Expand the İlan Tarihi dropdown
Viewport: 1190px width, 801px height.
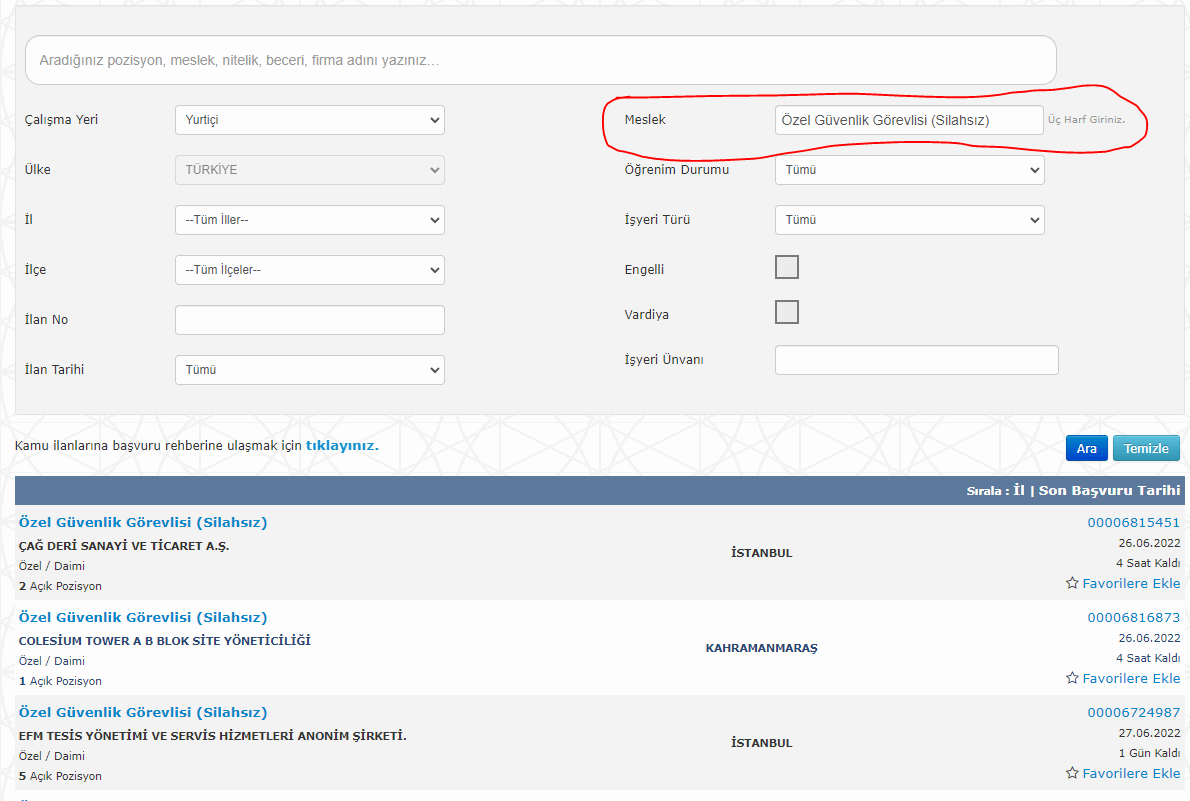[309, 370]
